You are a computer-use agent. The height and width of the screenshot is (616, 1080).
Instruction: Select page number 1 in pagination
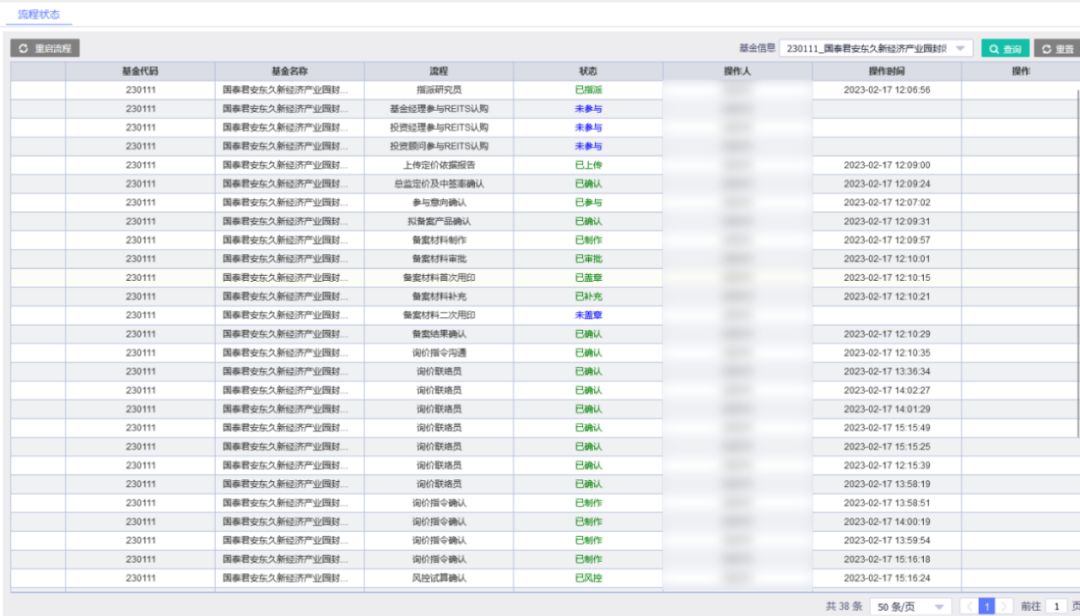[x=986, y=606]
